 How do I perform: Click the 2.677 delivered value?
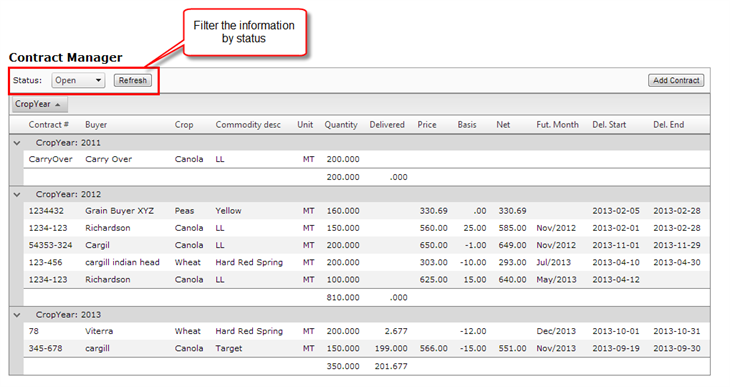click(x=396, y=332)
